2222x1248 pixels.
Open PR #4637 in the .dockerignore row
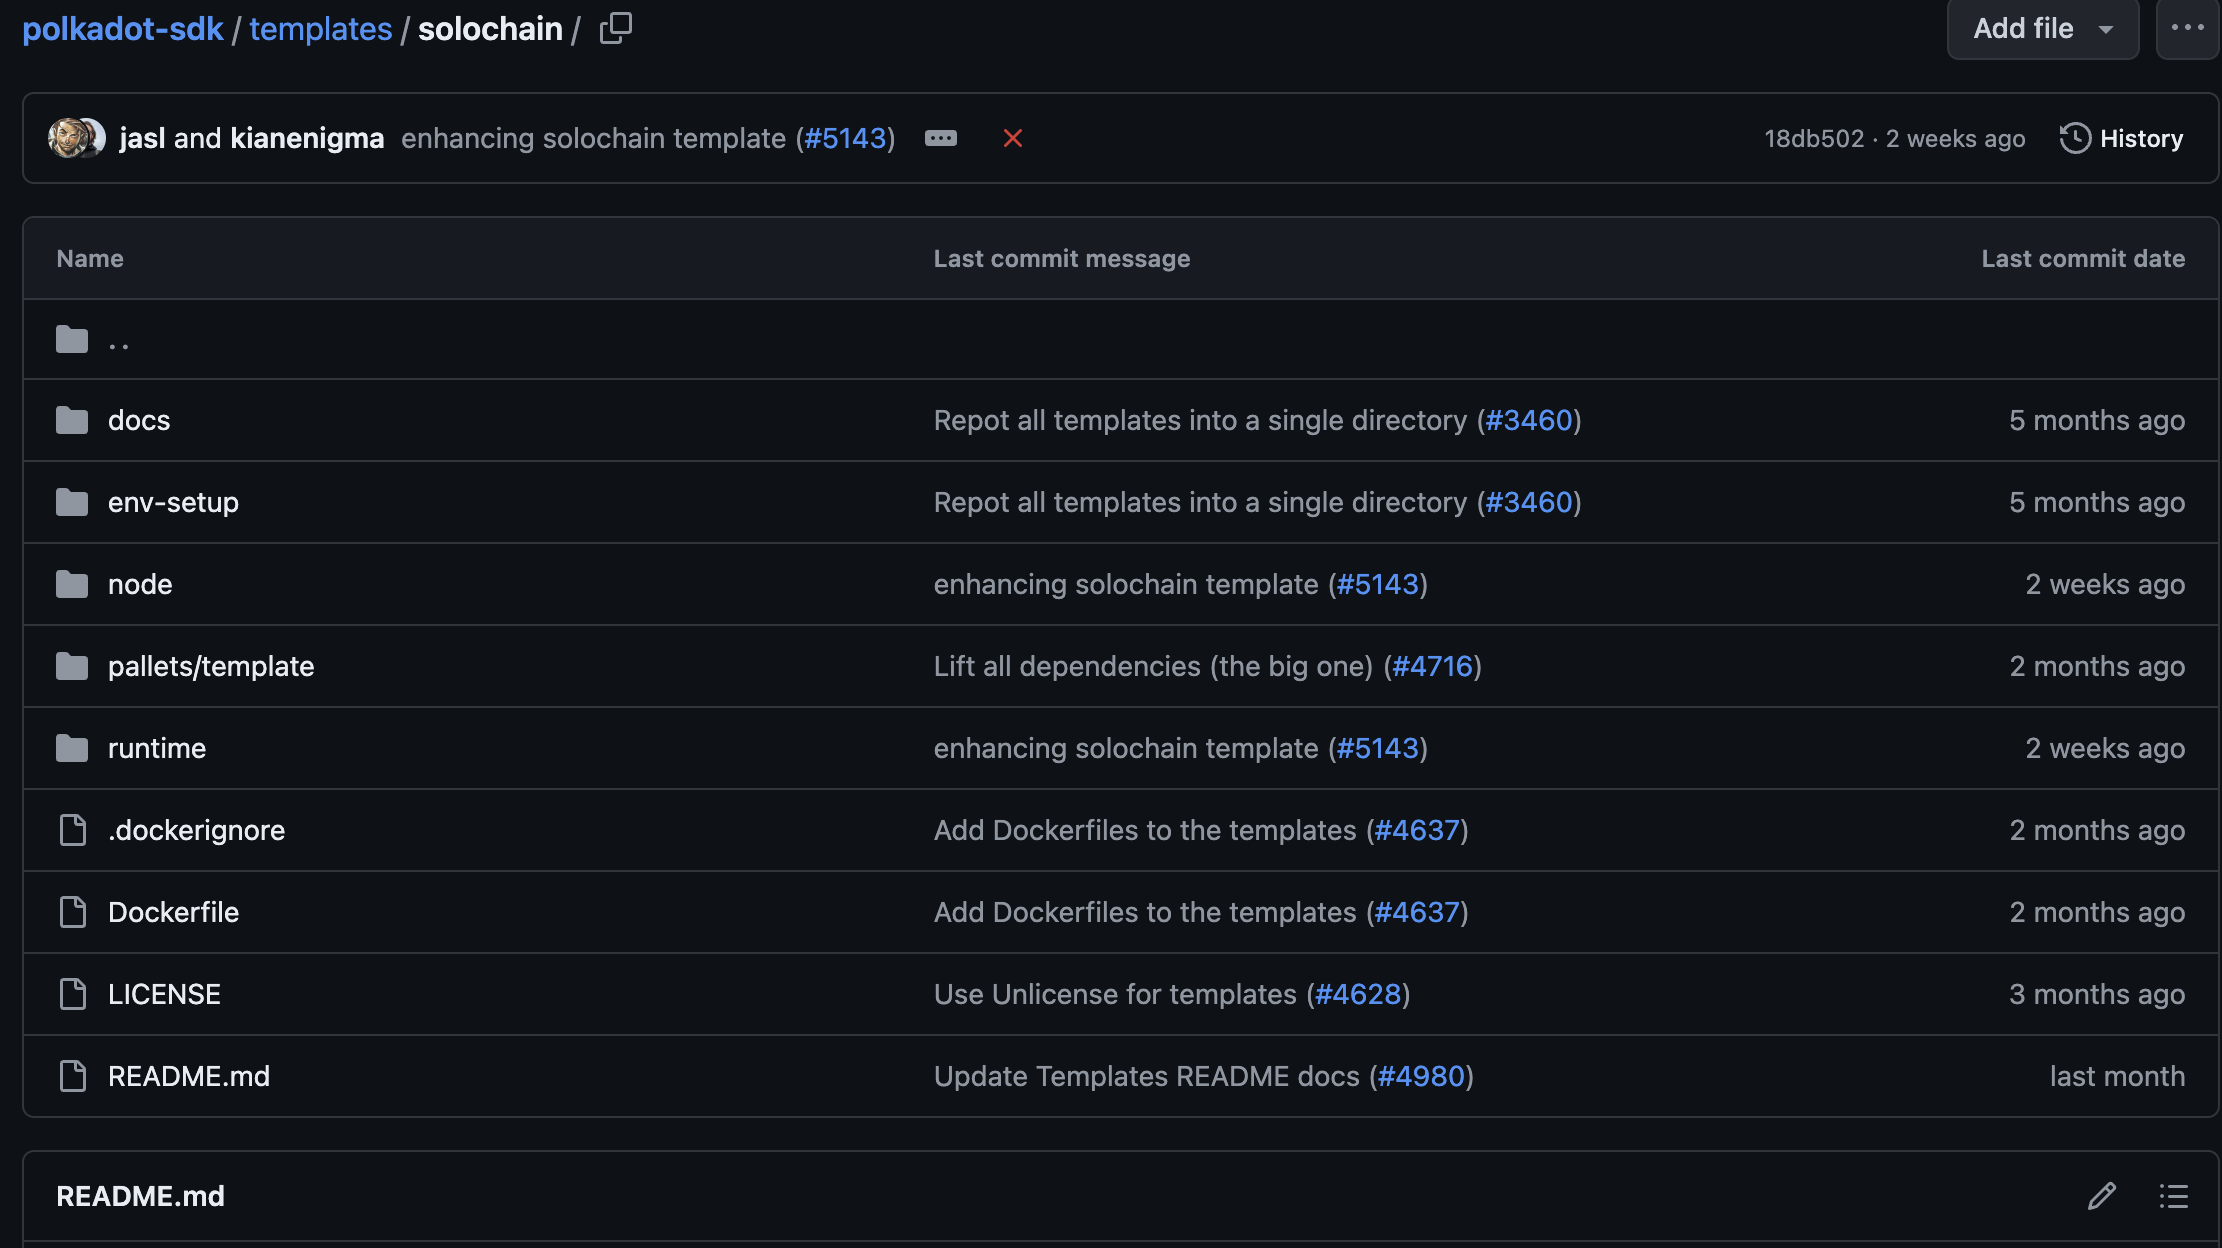tap(1418, 830)
